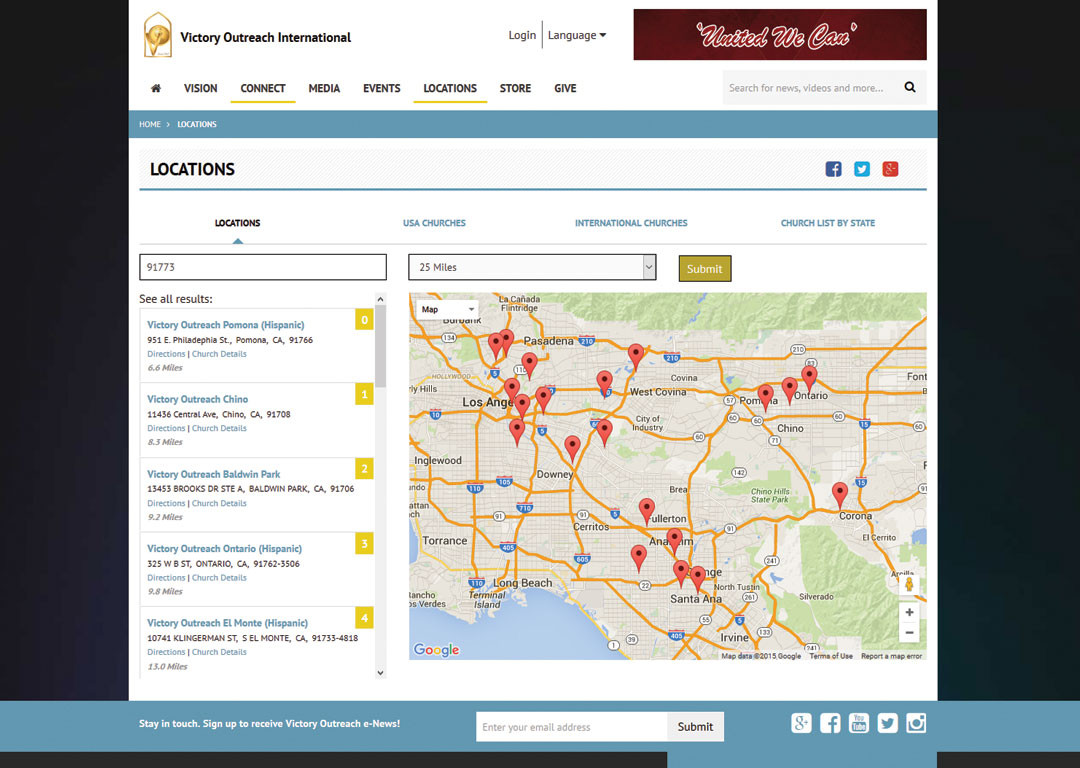Click the Street View pegman on the map
The width and height of the screenshot is (1080, 768).
click(x=909, y=585)
